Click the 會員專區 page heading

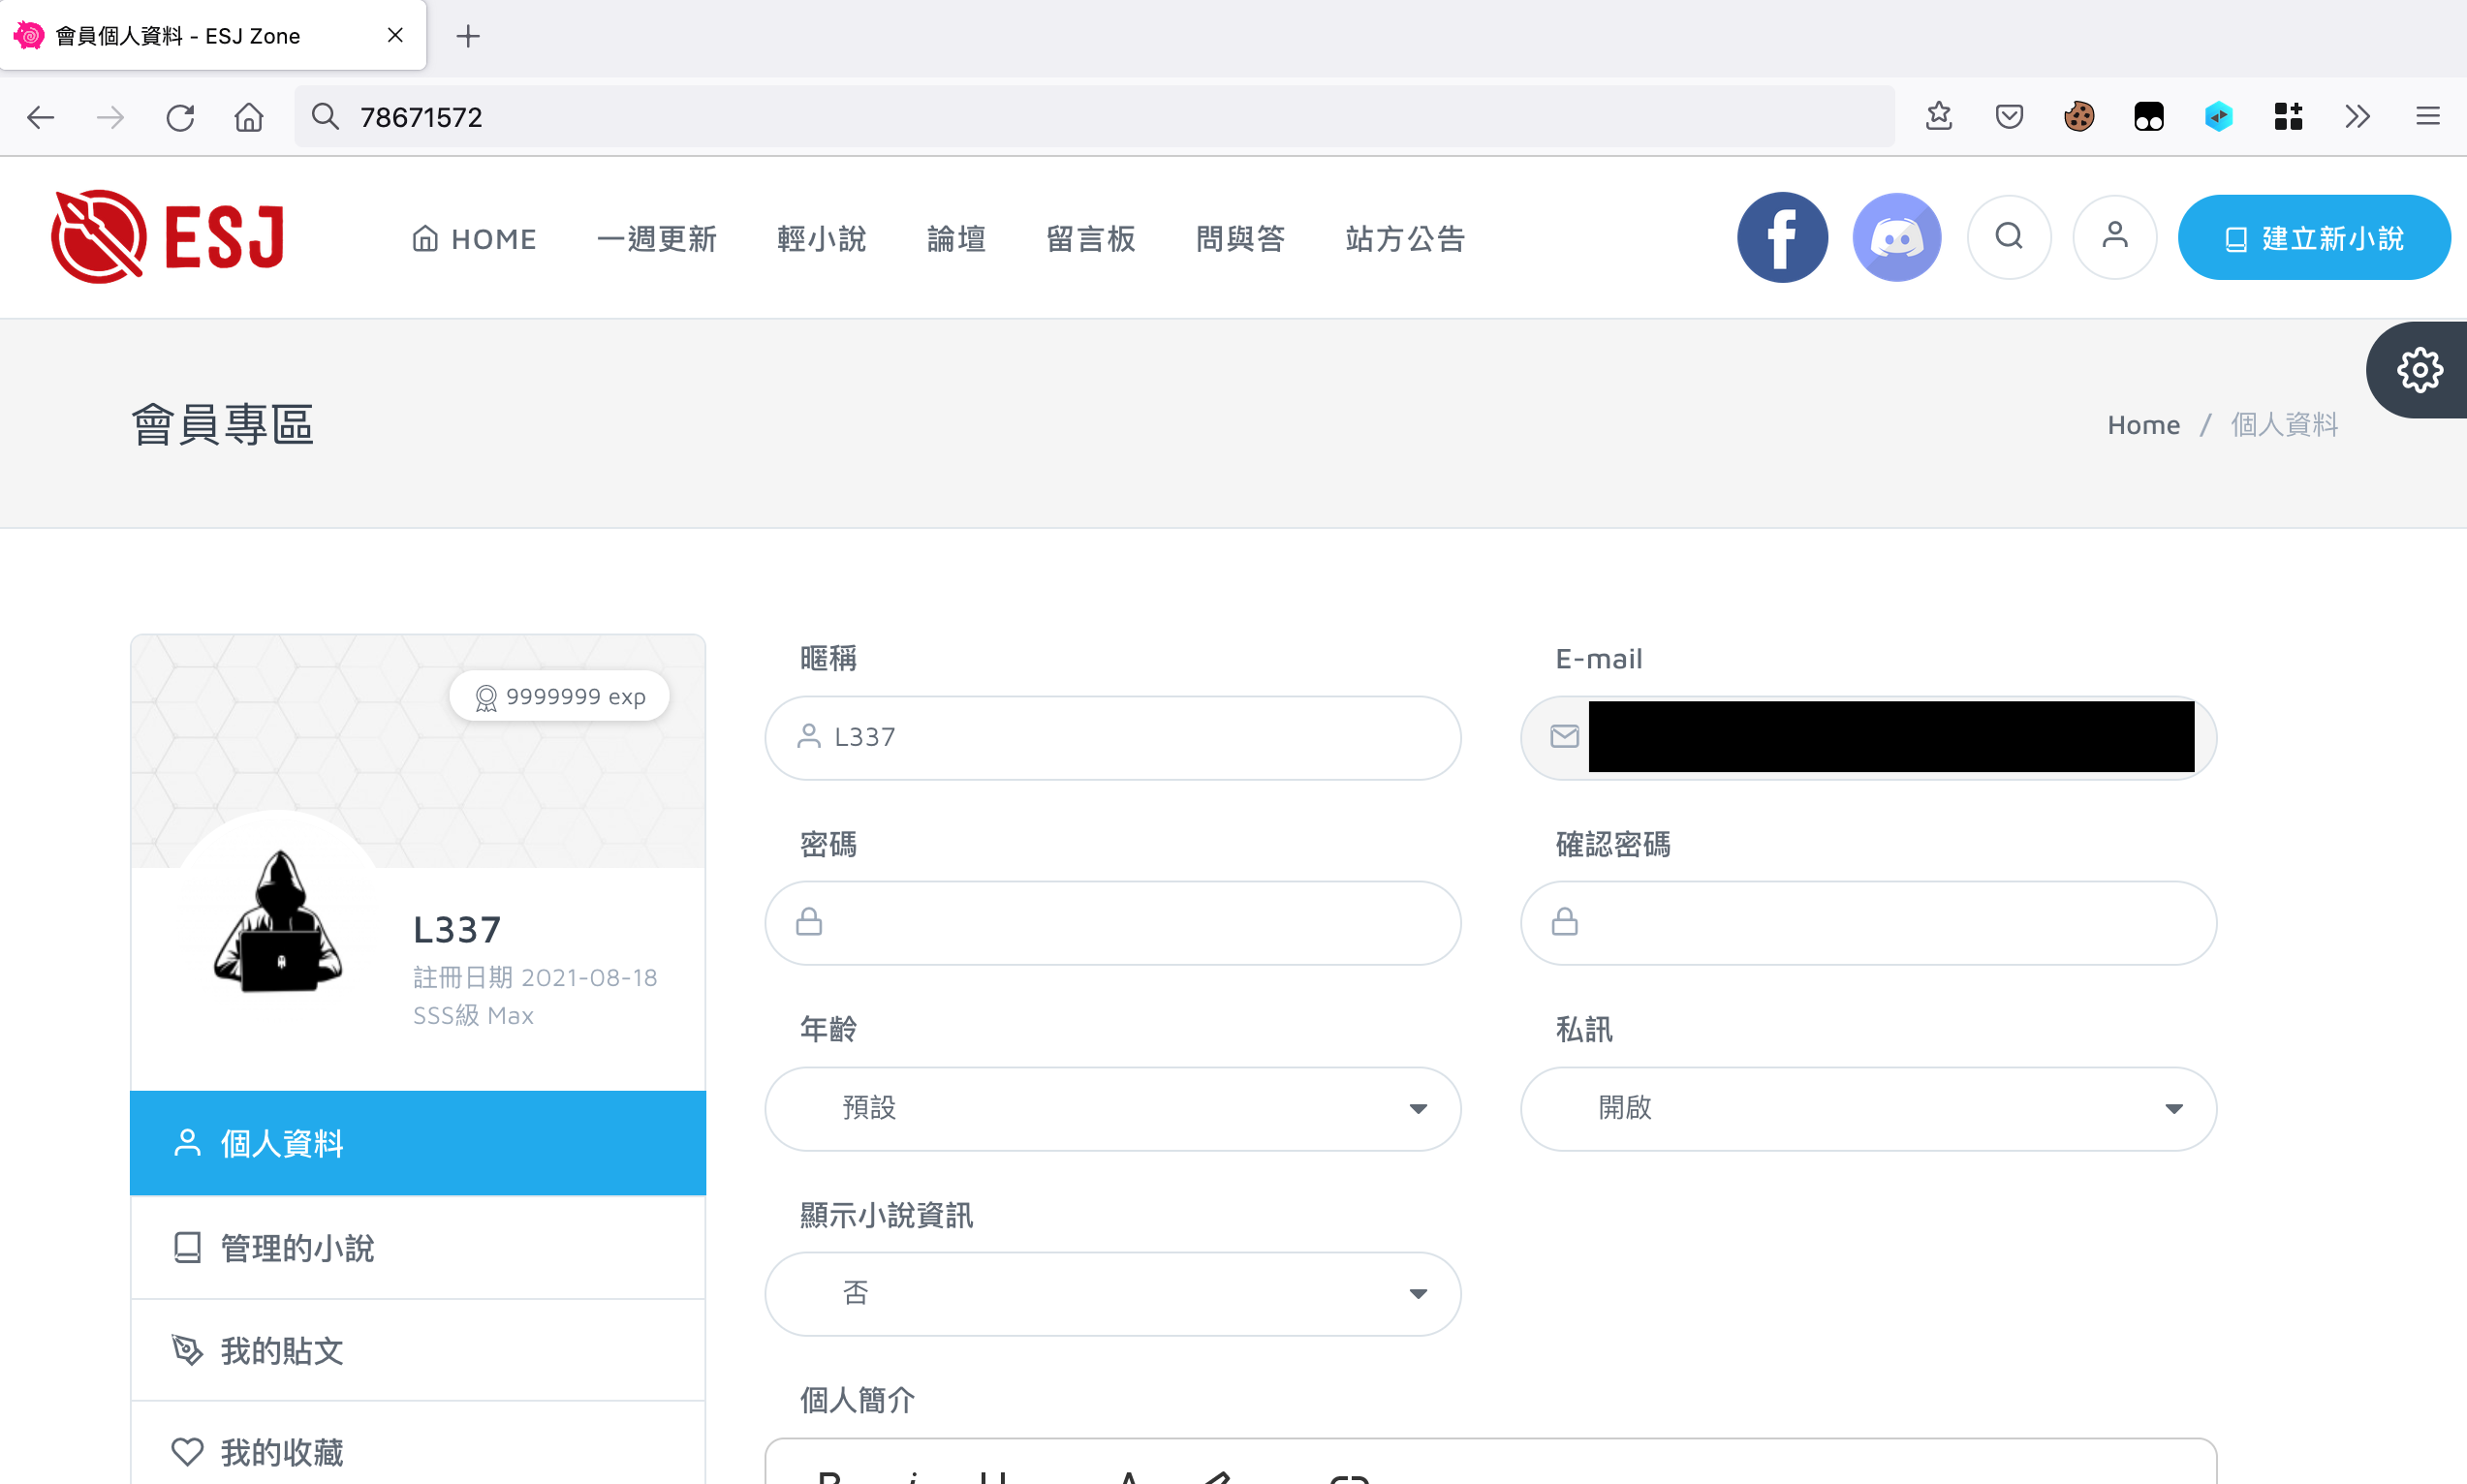[223, 424]
